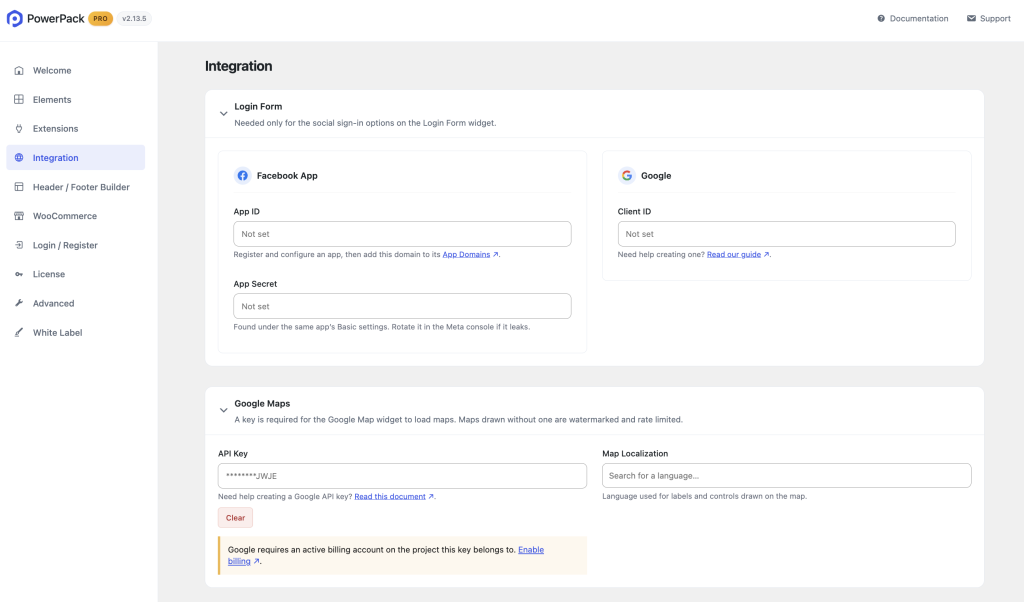Click the Integration globe icon in sidebar
1024x602 pixels.
(19, 157)
